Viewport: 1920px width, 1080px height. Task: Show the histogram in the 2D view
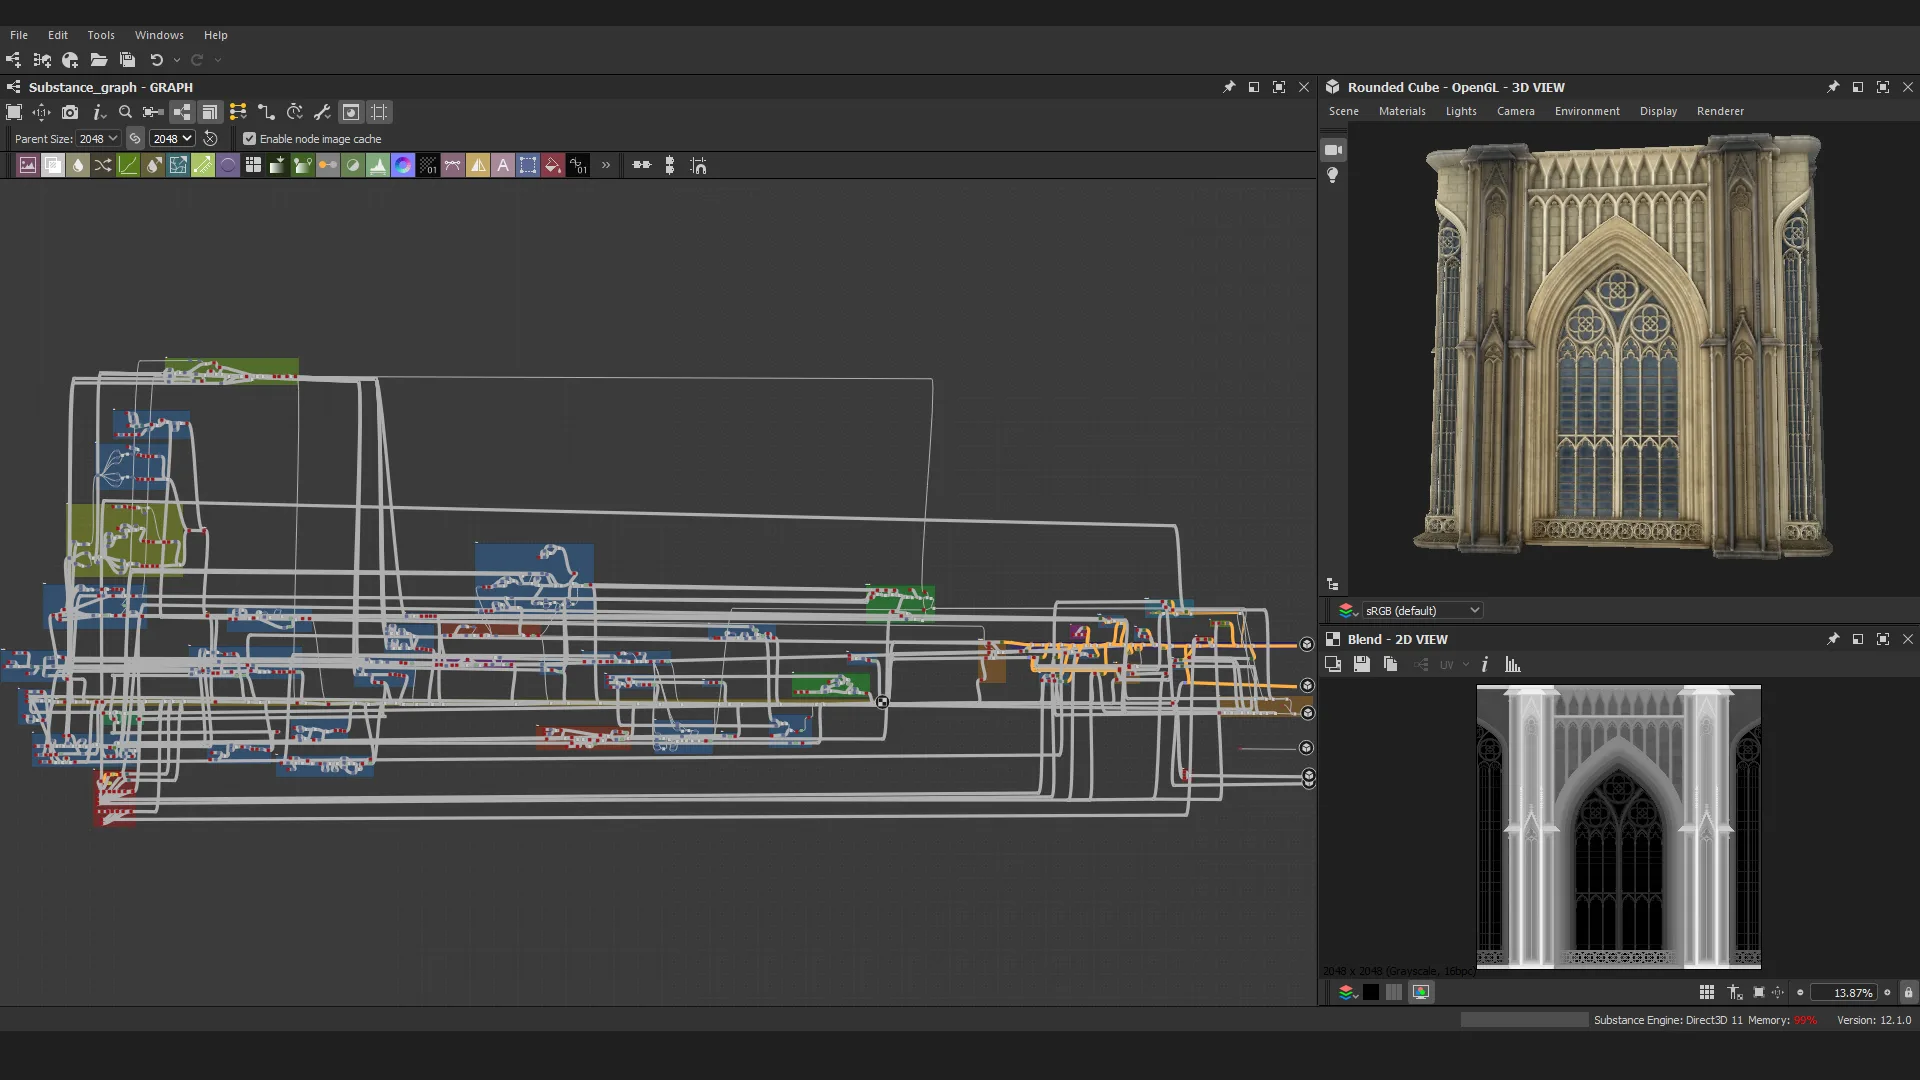1512,665
